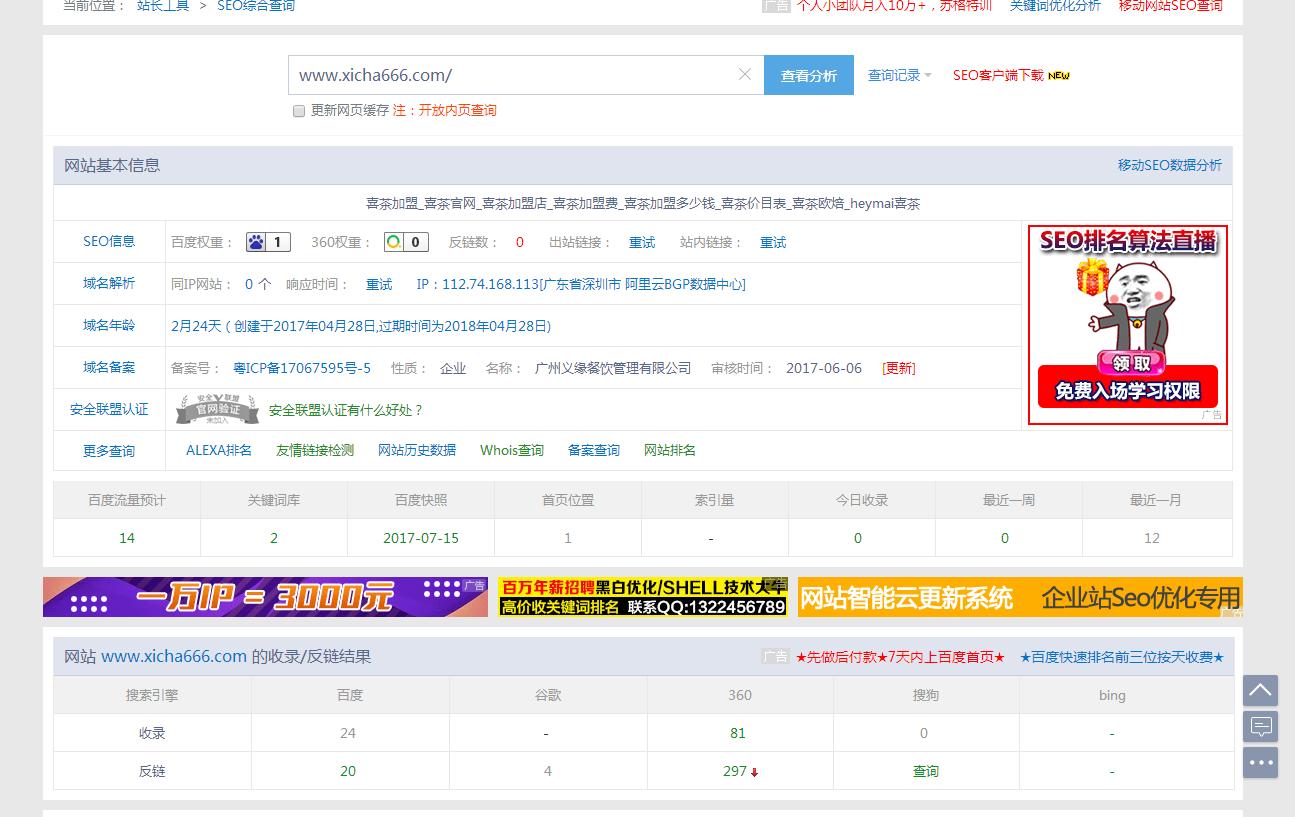
Task: Open 移动SEO数据分析 link
Action: click(x=1170, y=165)
